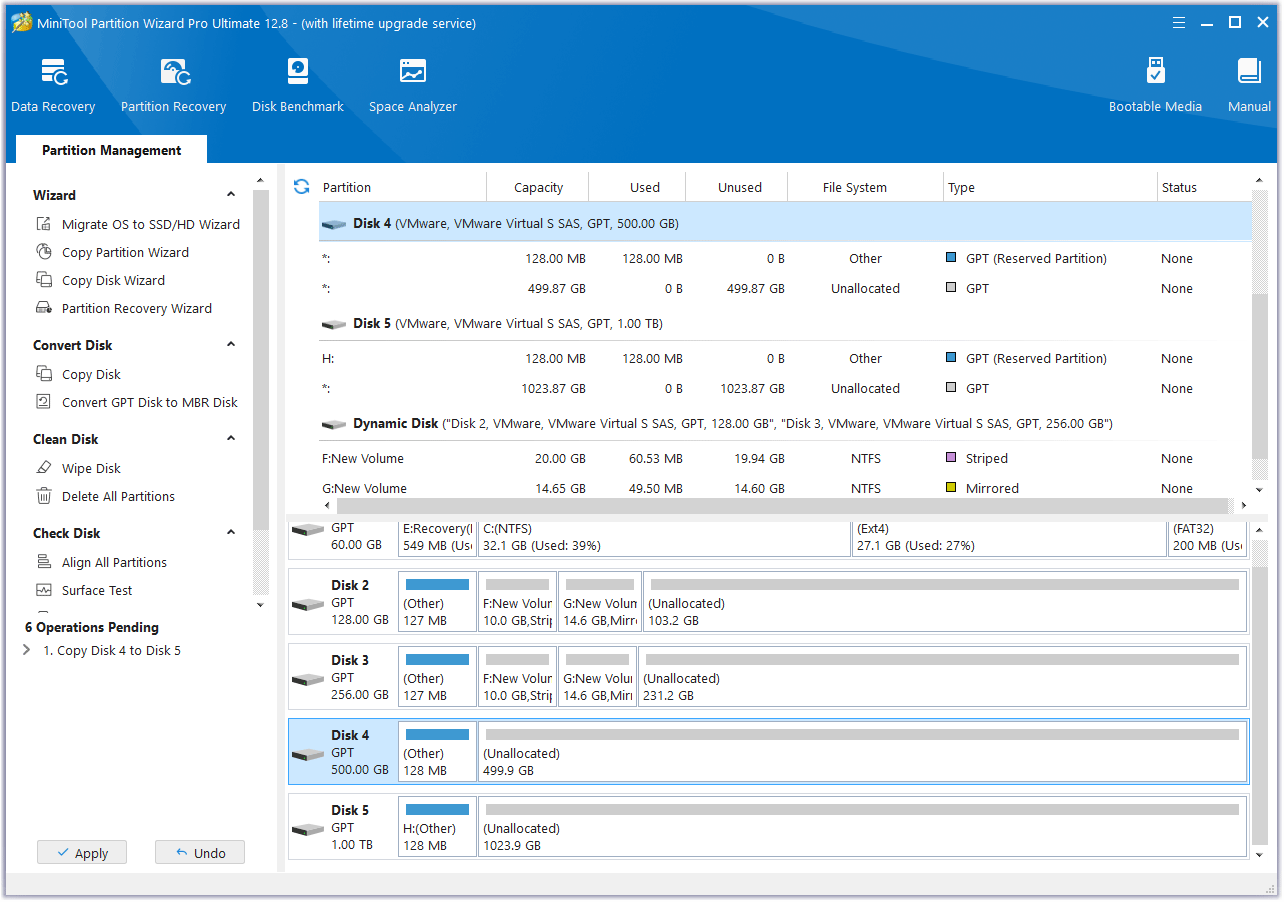Collapse the Convert Disk section

231,345
